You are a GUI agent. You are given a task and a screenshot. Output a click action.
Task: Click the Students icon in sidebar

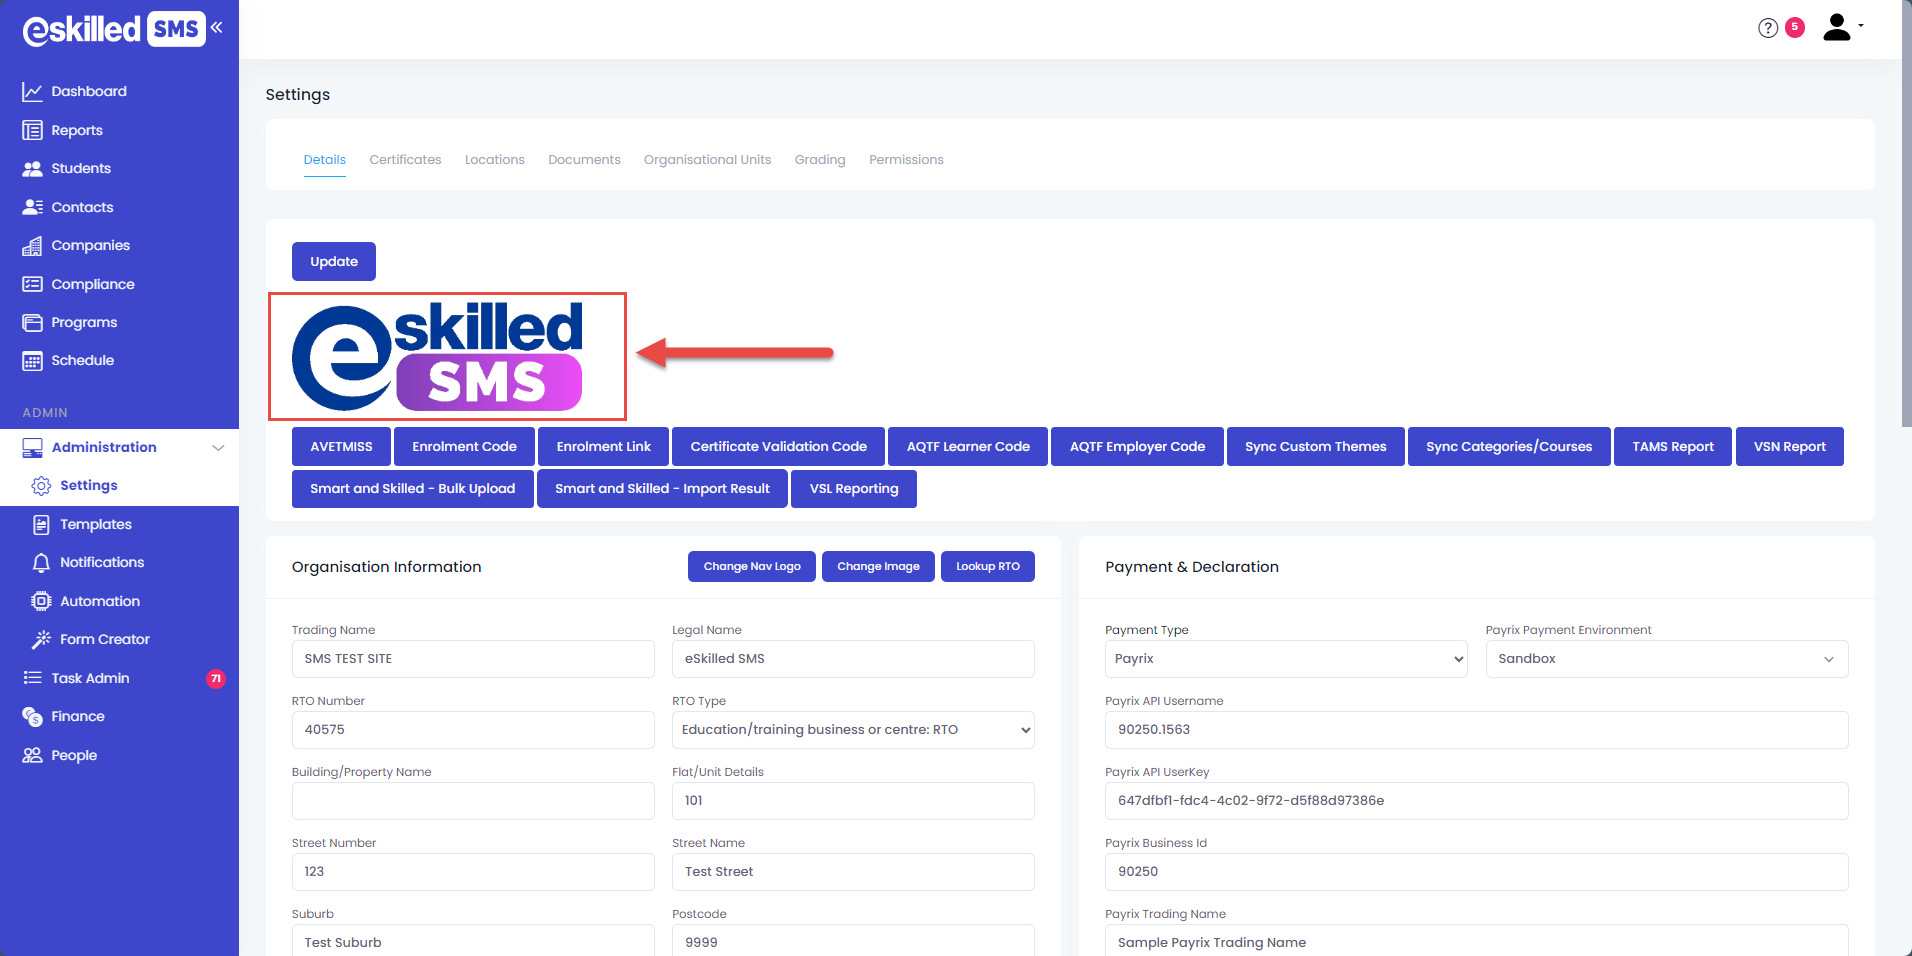(x=32, y=169)
